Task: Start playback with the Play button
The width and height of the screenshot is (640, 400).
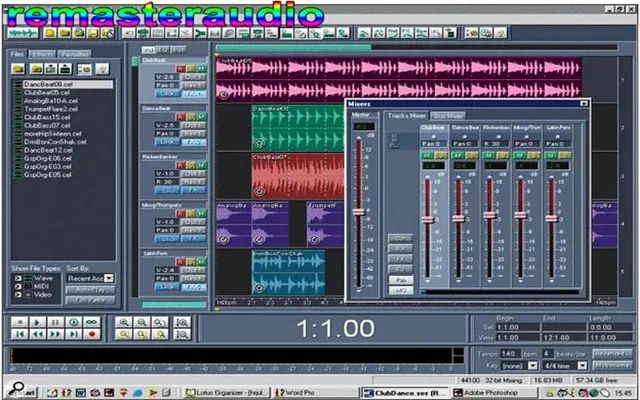Action: point(38,322)
